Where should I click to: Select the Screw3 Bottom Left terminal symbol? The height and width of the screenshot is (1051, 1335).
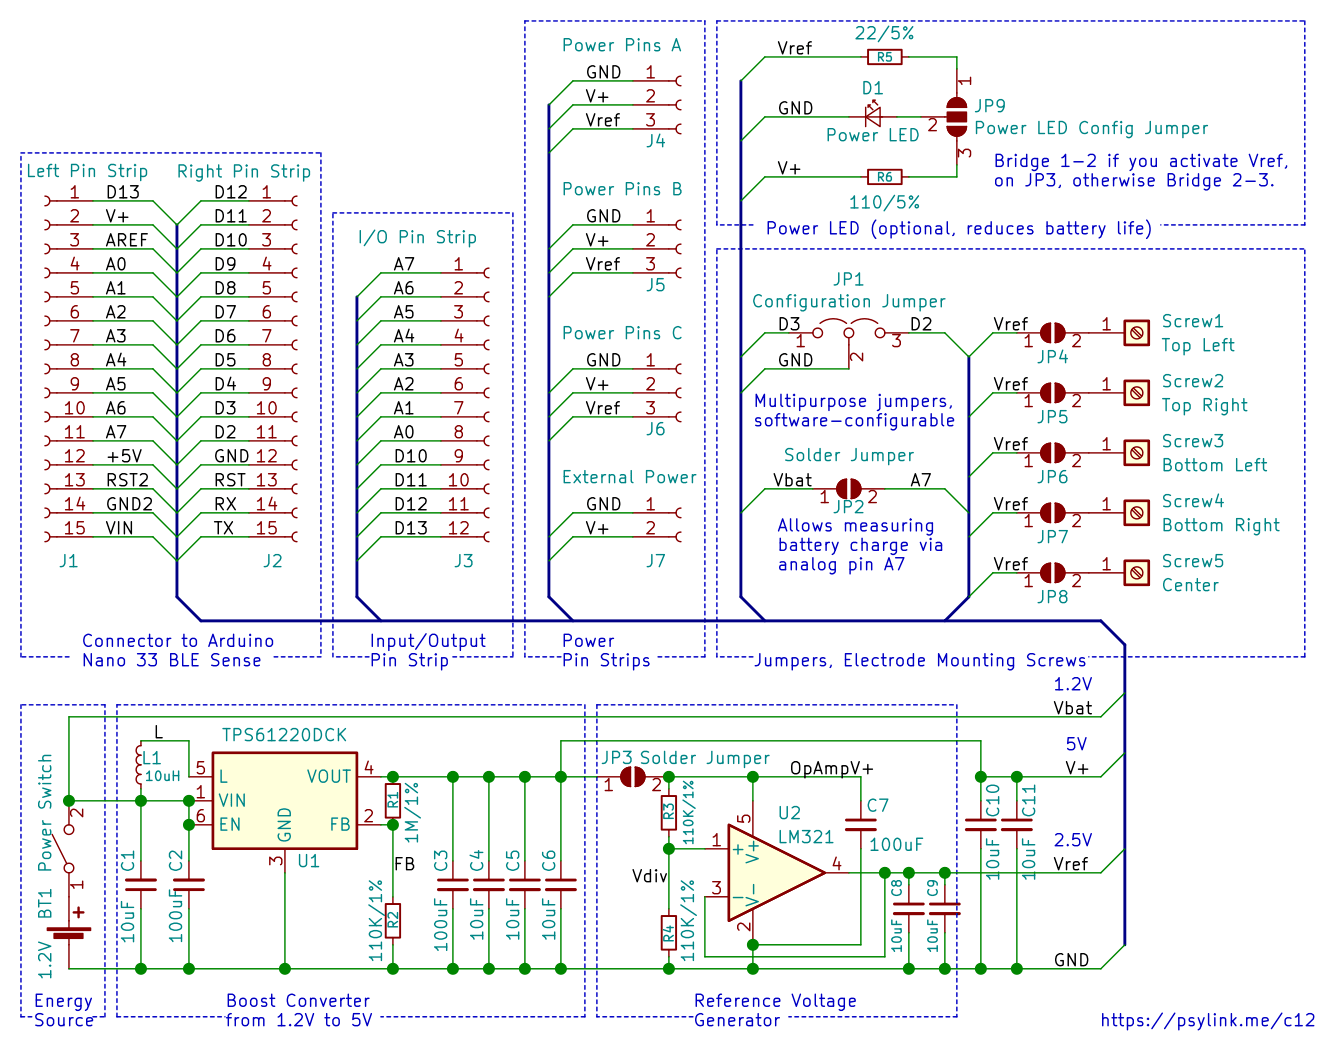[x=1137, y=453]
